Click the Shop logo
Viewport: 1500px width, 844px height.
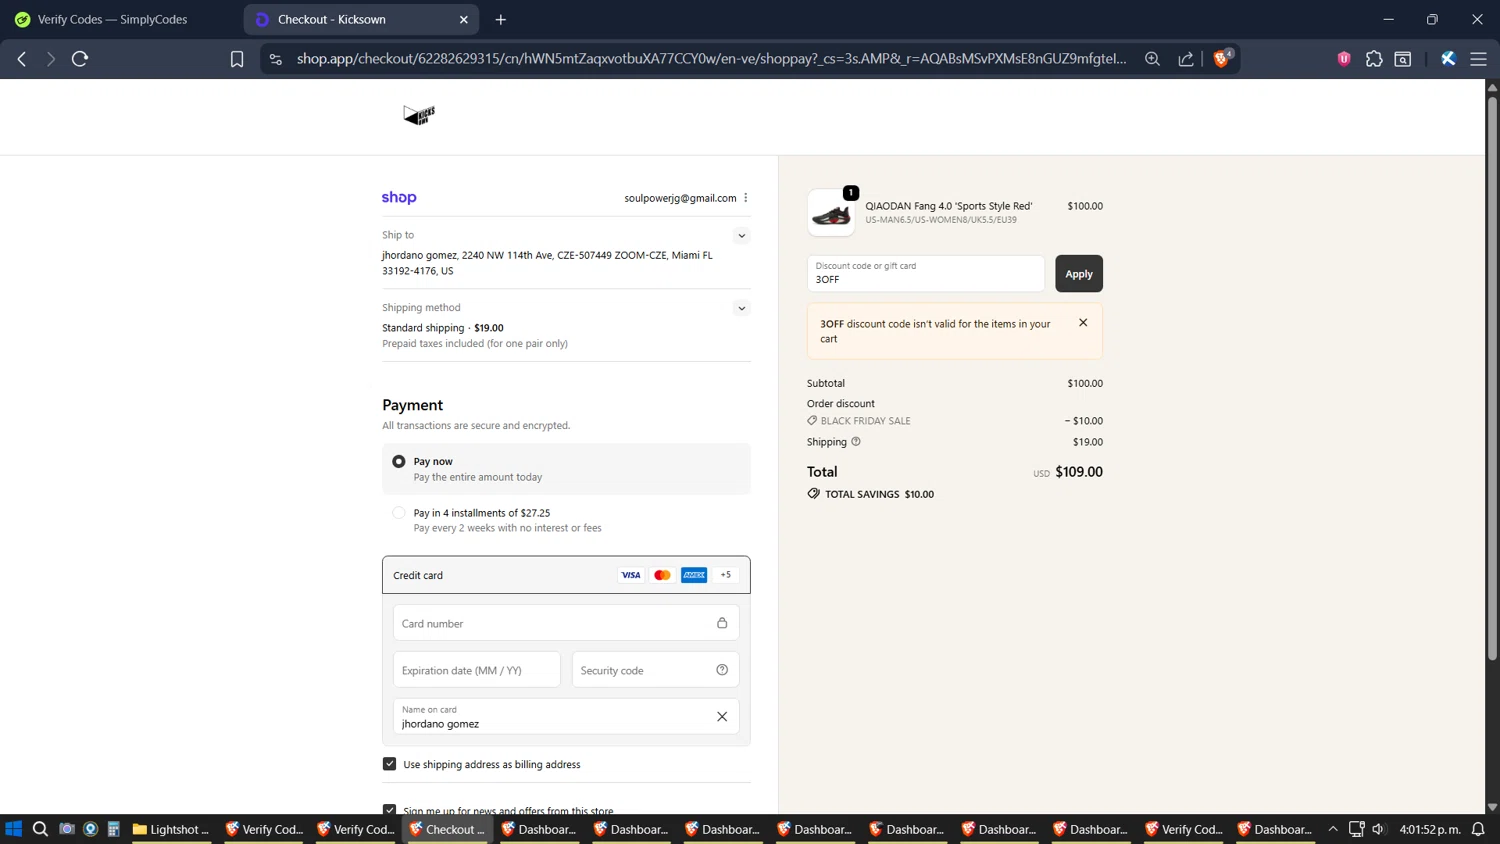pyautogui.click(x=399, y=198)
